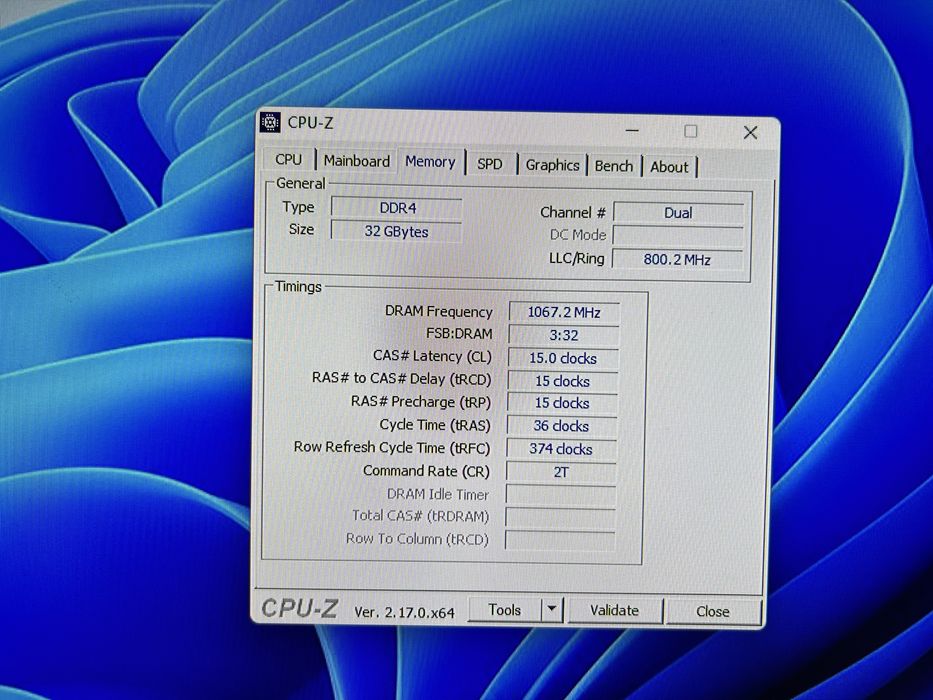Expand the Tools dropdown arrow

(x=552, y=610)
